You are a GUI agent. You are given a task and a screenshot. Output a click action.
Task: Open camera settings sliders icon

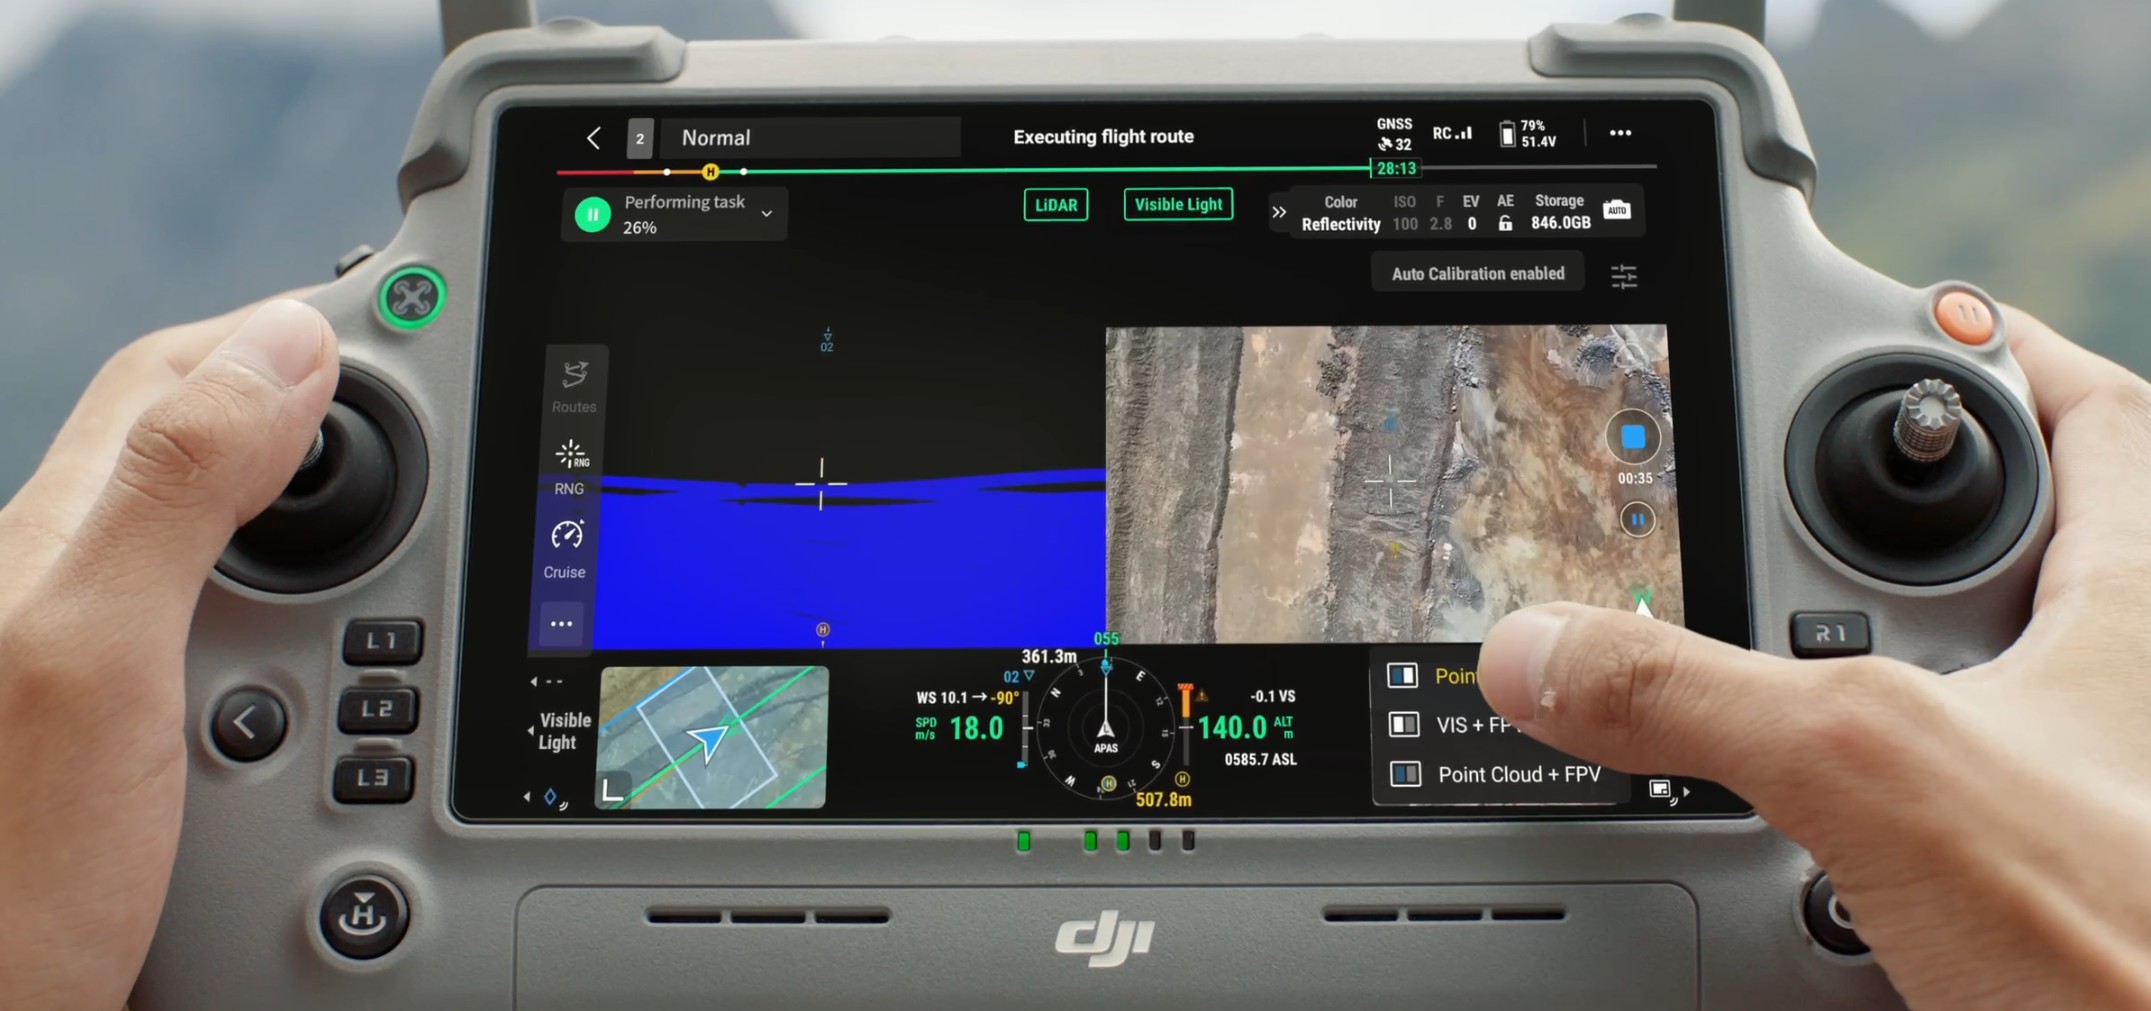coord(1625,276)
